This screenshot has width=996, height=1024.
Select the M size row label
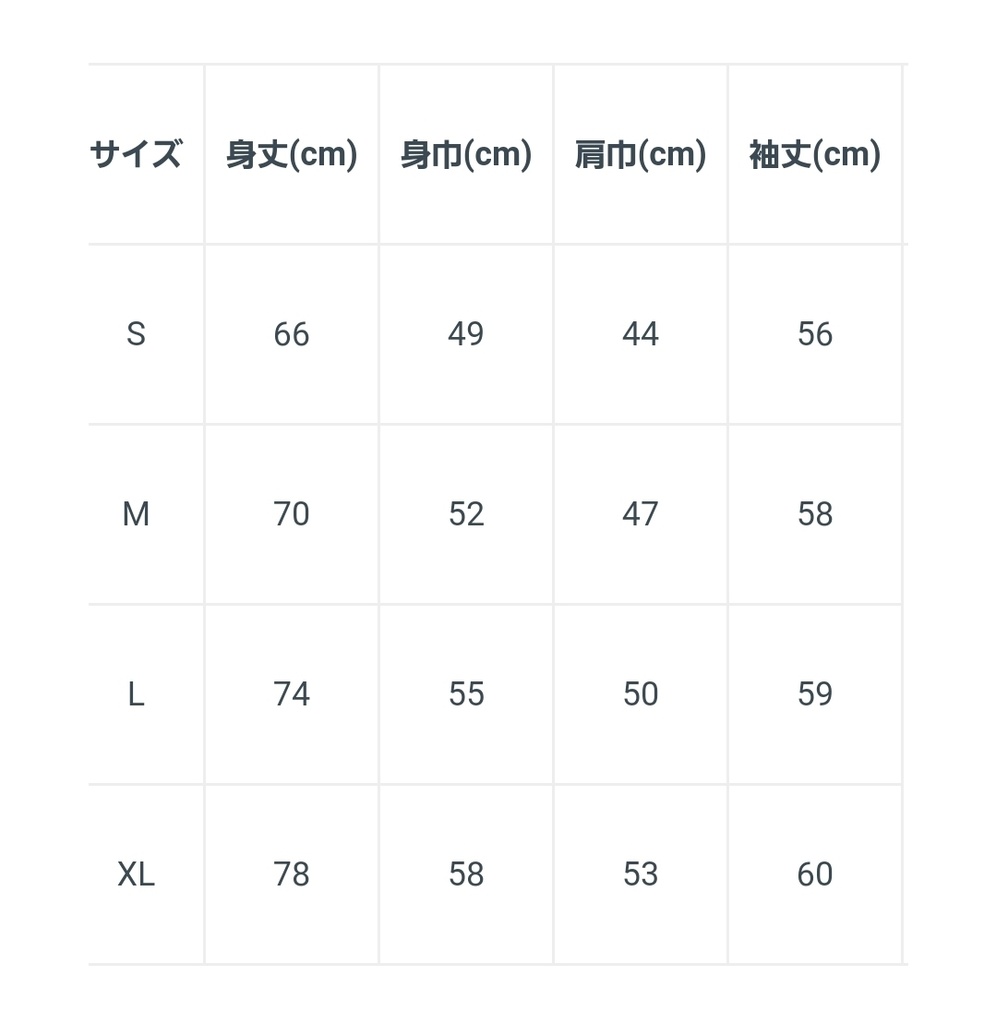pyautogui.click(x=136, y=514)
